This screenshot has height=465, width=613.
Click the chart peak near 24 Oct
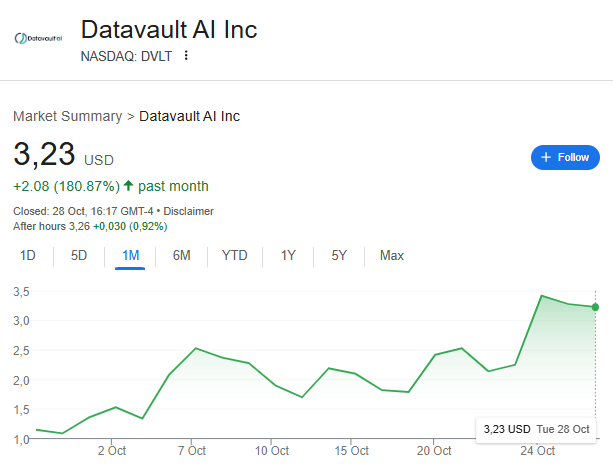pyautogui.click(x=541, y=296)
